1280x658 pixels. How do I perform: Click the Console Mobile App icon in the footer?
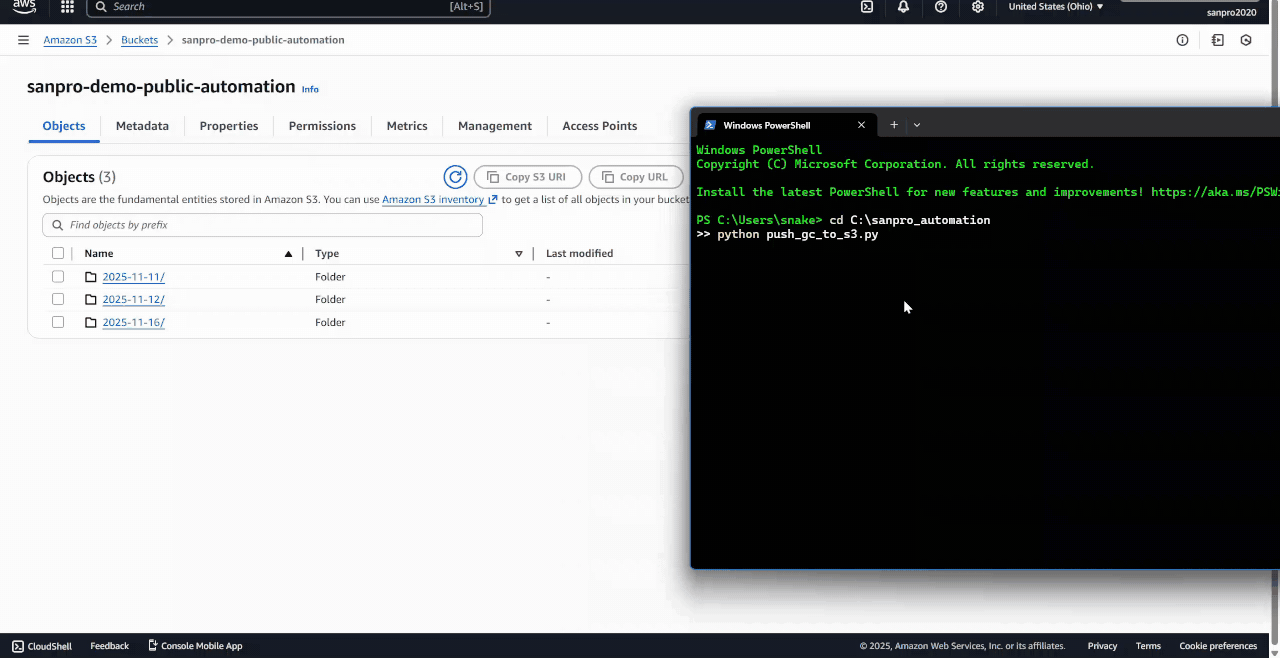(151, 645)
